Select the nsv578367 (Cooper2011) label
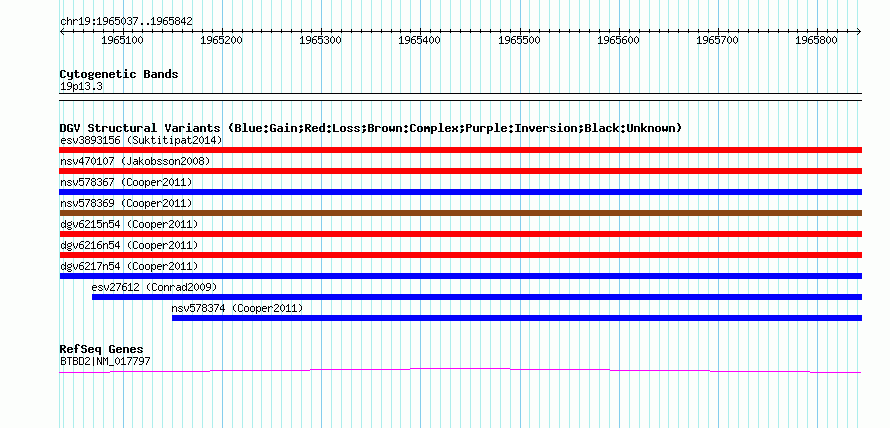The height and width of the screenshot is (428, 890). point(126,182)
